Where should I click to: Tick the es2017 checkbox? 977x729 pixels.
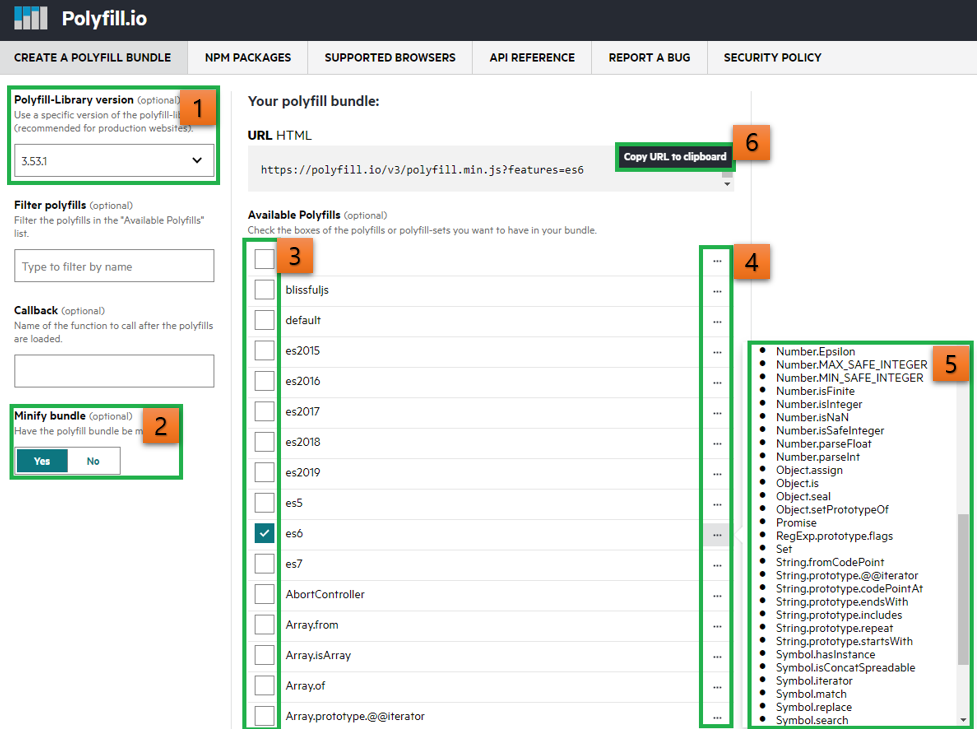[264, 411]
